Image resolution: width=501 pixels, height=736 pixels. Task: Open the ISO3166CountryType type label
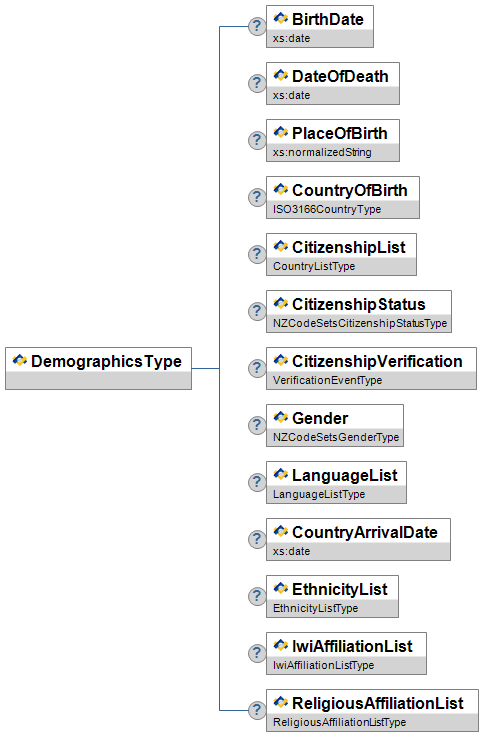point(327,209)
